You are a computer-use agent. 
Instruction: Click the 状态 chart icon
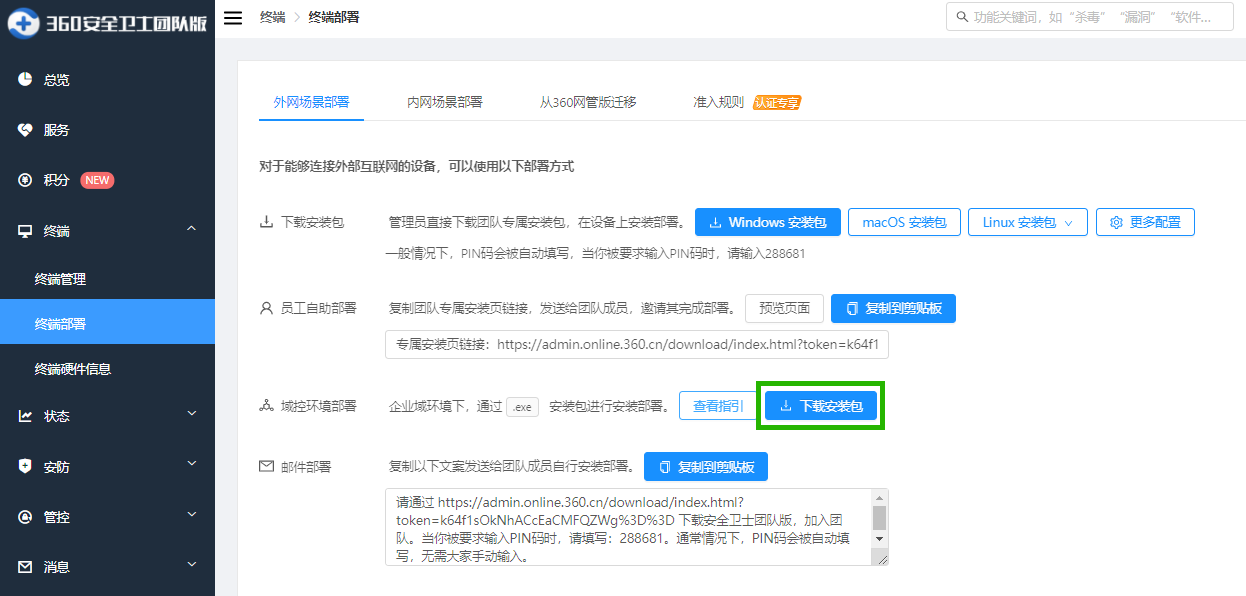26,416
